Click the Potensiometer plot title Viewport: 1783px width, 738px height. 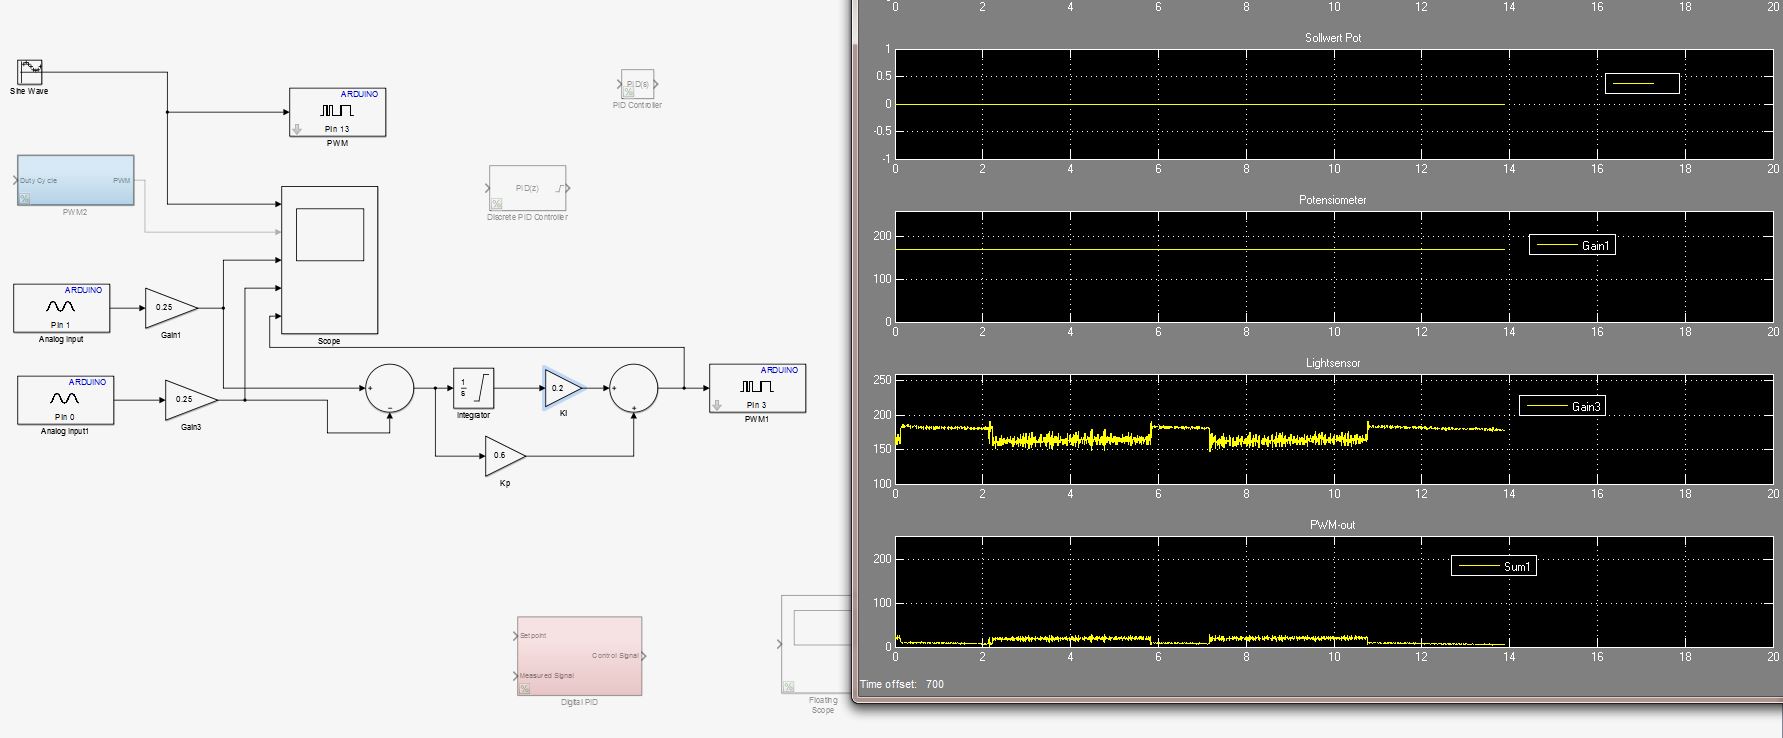(x=1333, y=200)
